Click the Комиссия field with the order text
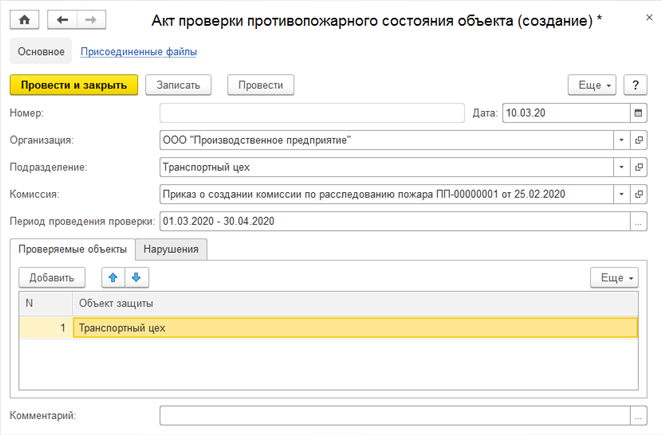 [386, 194]
